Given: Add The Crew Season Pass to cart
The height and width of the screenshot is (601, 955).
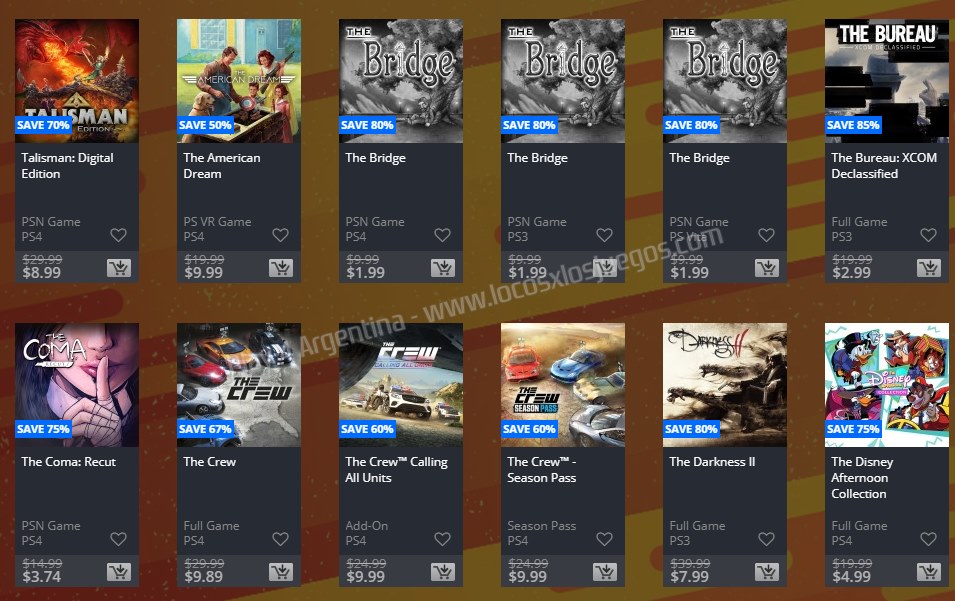Looking at the screenshot, I should (605, 572).
